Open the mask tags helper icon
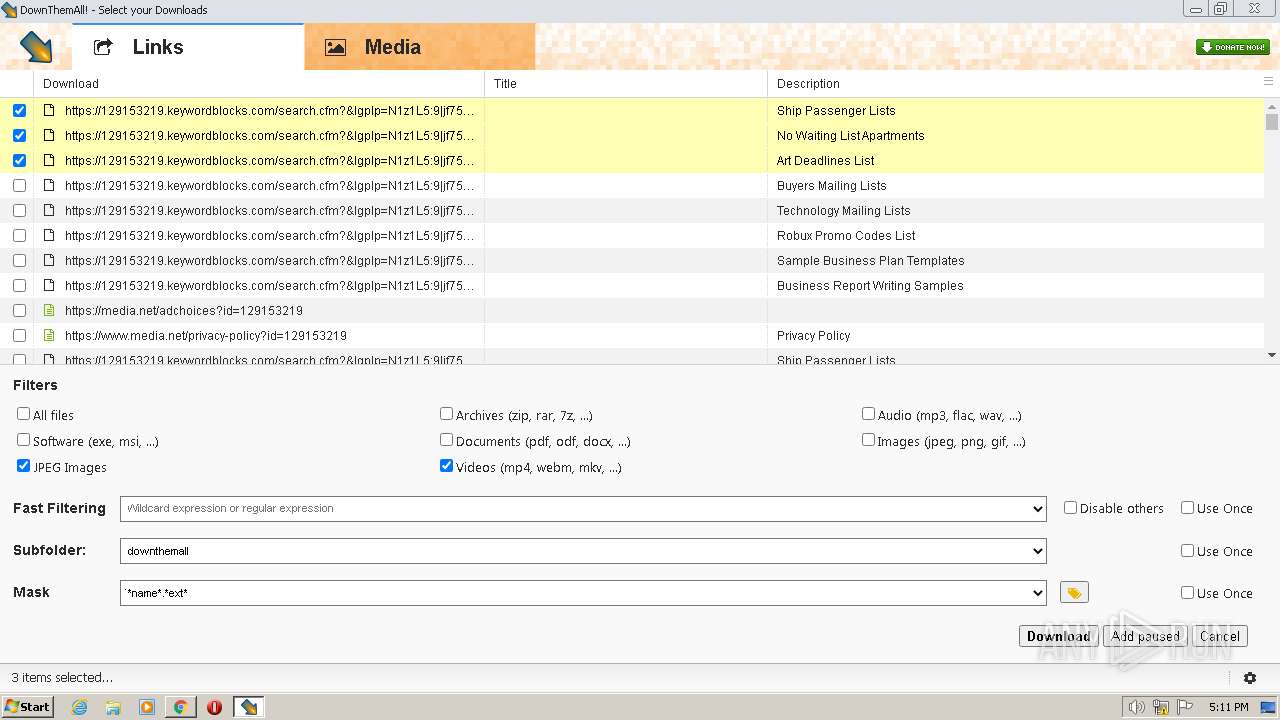This screenshot has height=720, width=1280. [x=1074, y=593]
